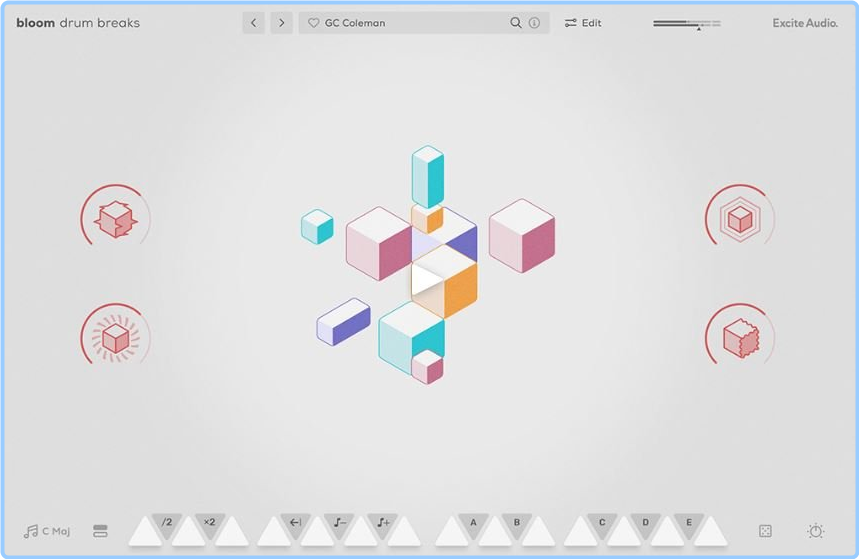859x559 pixels.
Task: Click the white triangle key between D and E
Action: coord(667,534)
